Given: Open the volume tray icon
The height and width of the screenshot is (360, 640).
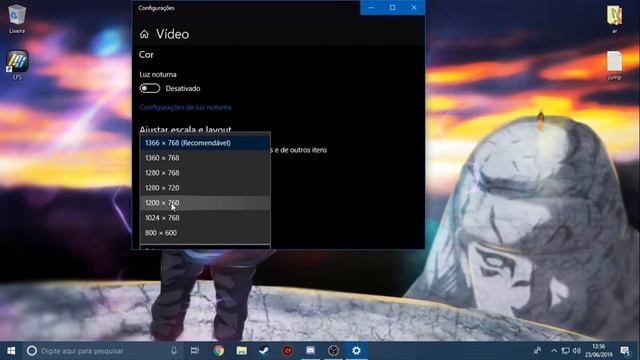Looking at the screenshot, I should (576, 351).
